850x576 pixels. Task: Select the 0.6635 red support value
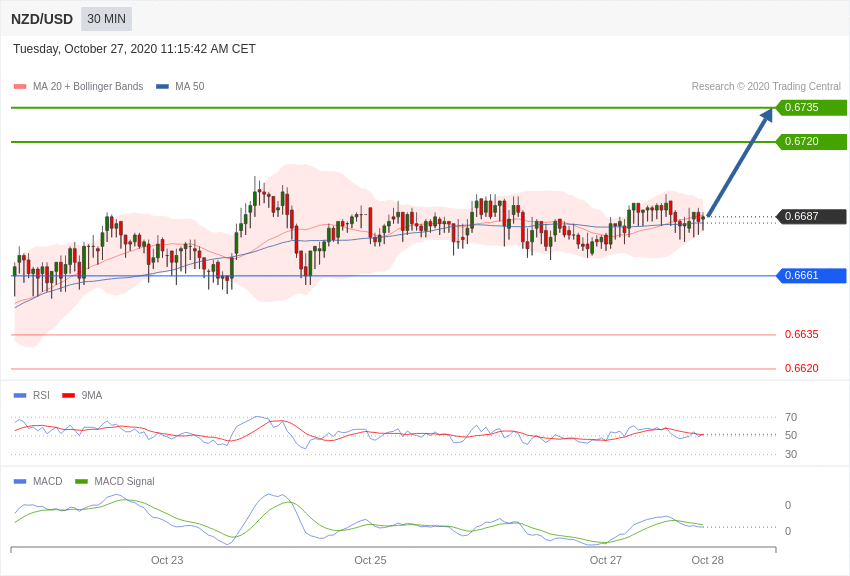tap(801, 334)
